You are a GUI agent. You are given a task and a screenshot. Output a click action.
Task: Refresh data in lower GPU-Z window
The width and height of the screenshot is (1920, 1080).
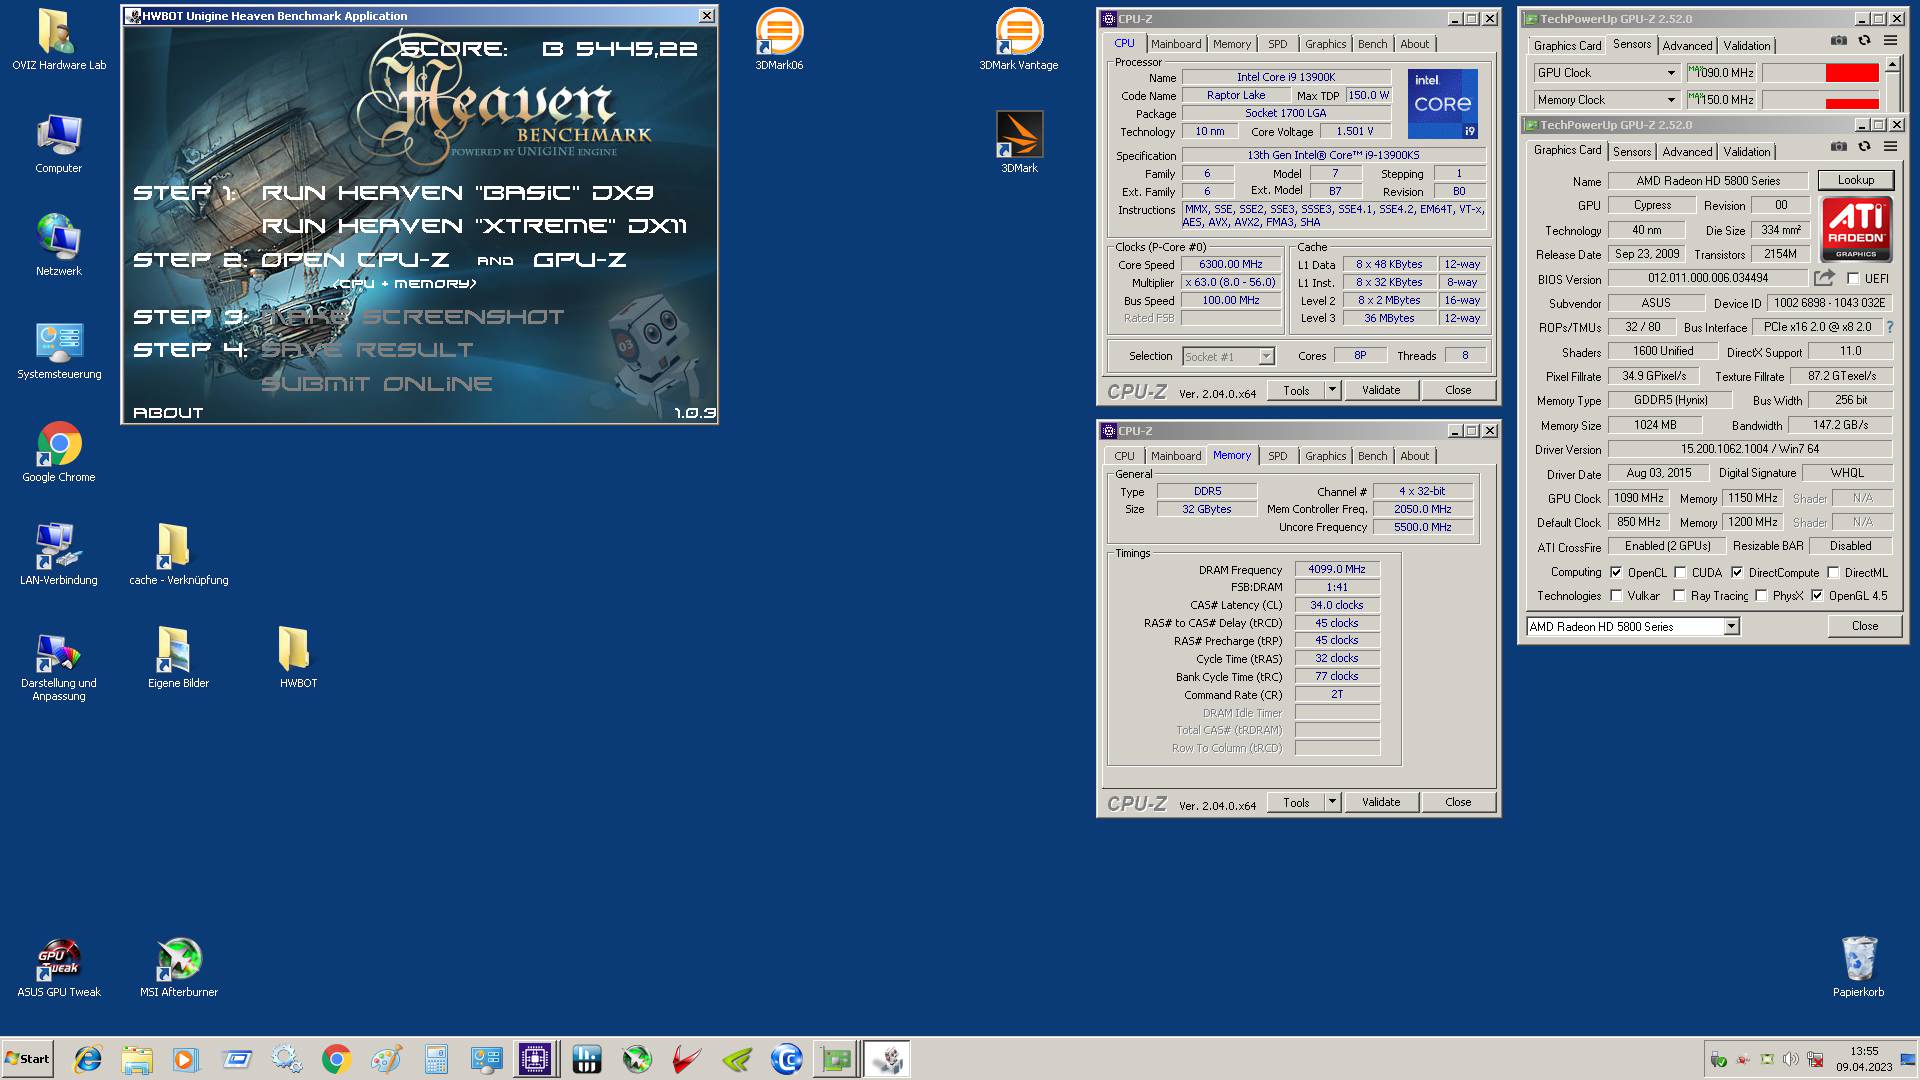pyautogui.click(x=1864, y=147)
